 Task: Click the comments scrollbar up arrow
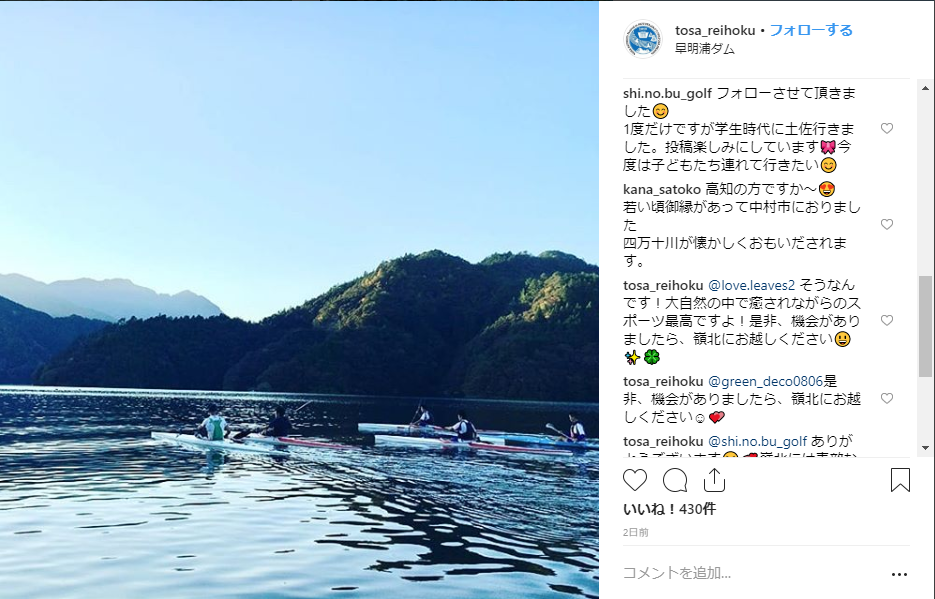pos(925,88)
